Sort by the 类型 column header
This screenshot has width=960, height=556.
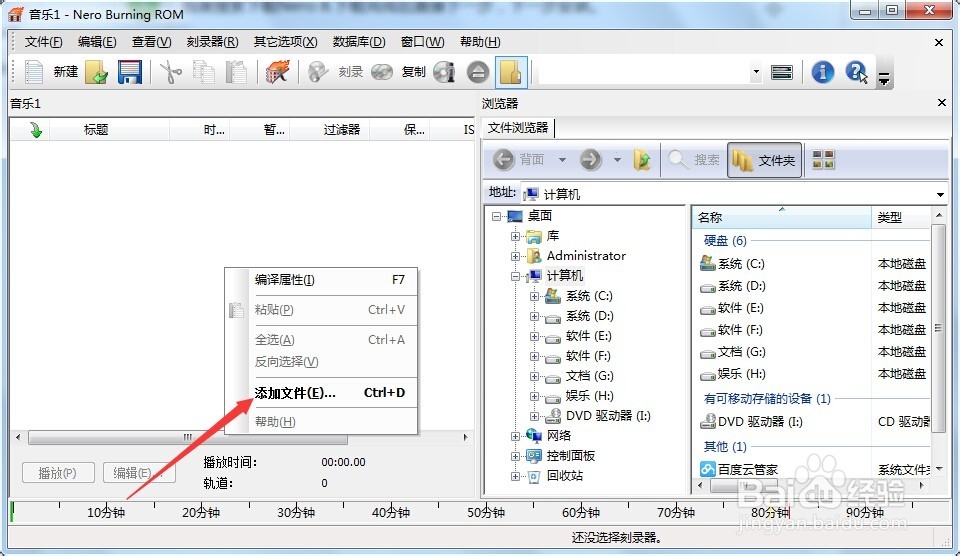pos(901,217)
